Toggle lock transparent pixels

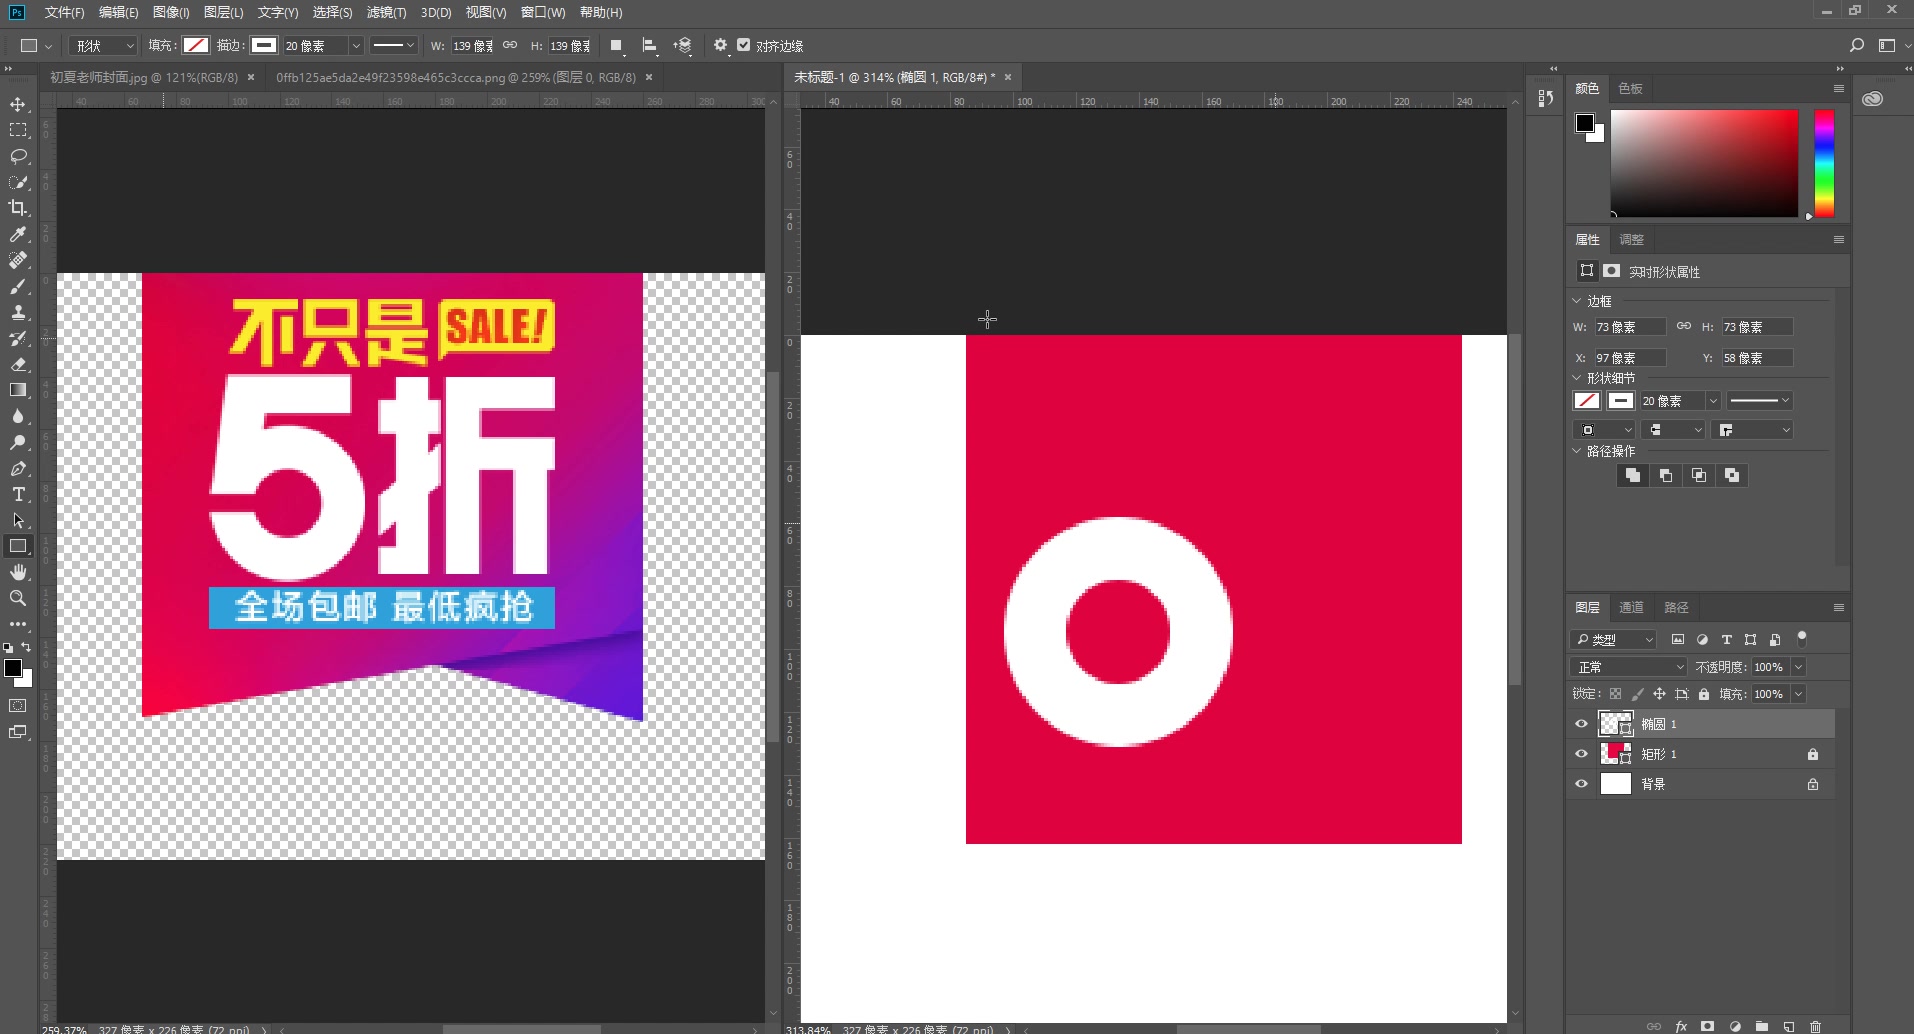click(x=1615, y=694)
